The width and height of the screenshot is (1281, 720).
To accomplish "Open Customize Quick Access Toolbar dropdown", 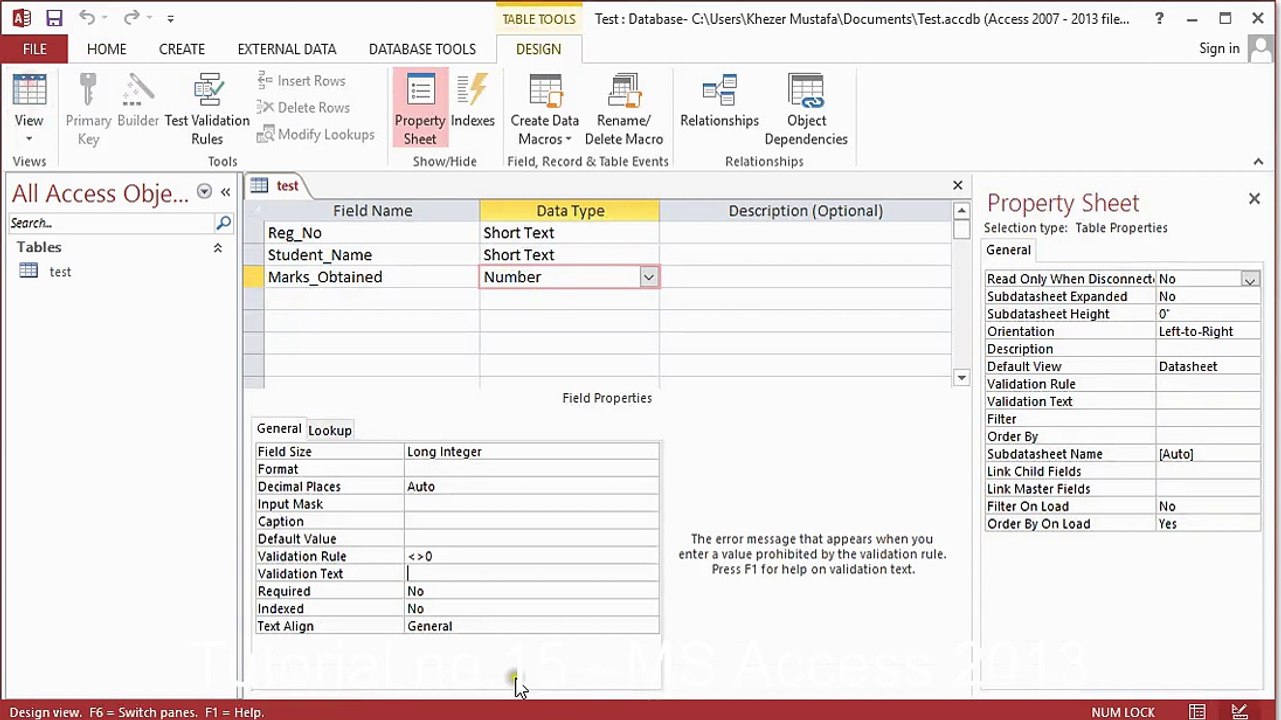I will pos(170,18).
